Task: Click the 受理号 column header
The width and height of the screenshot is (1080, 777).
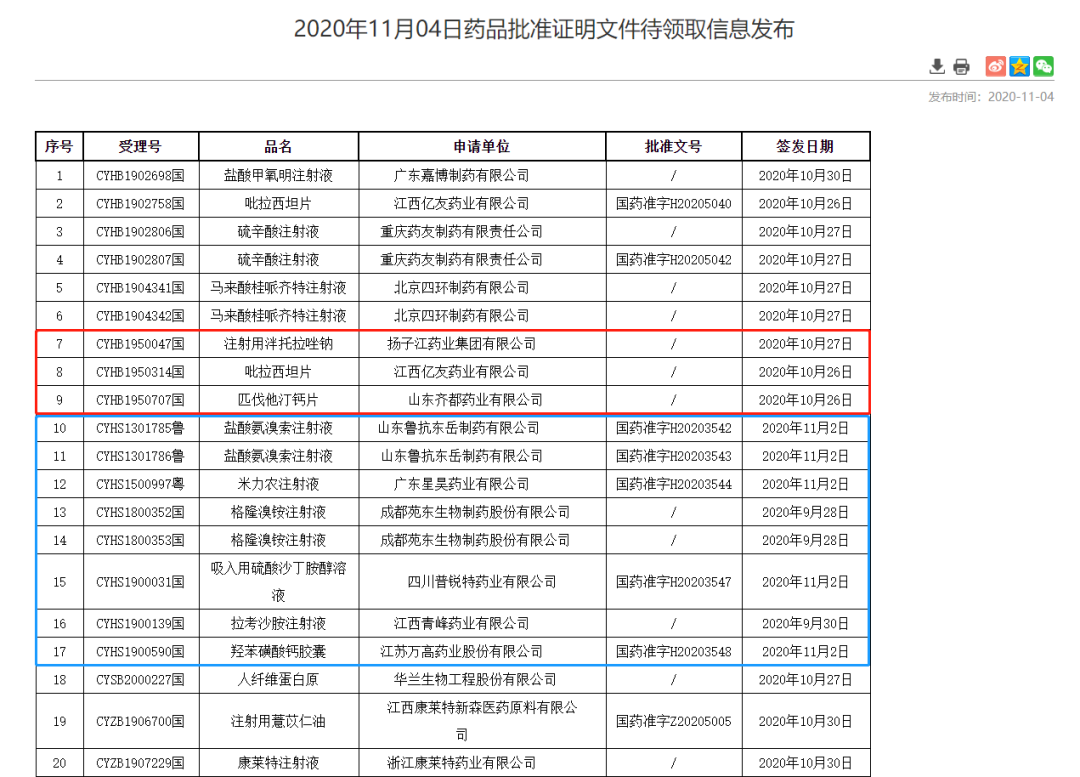Action: [141, 147]
